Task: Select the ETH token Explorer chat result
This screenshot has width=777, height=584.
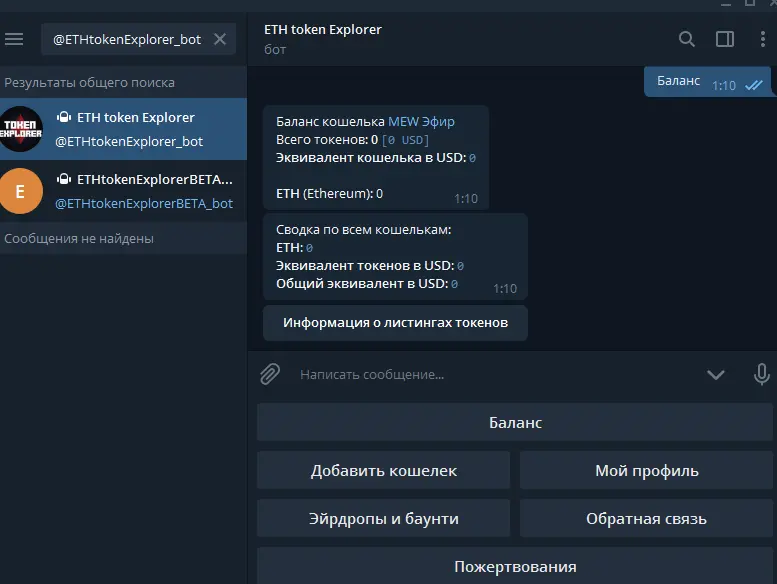Action: point(123,129)
